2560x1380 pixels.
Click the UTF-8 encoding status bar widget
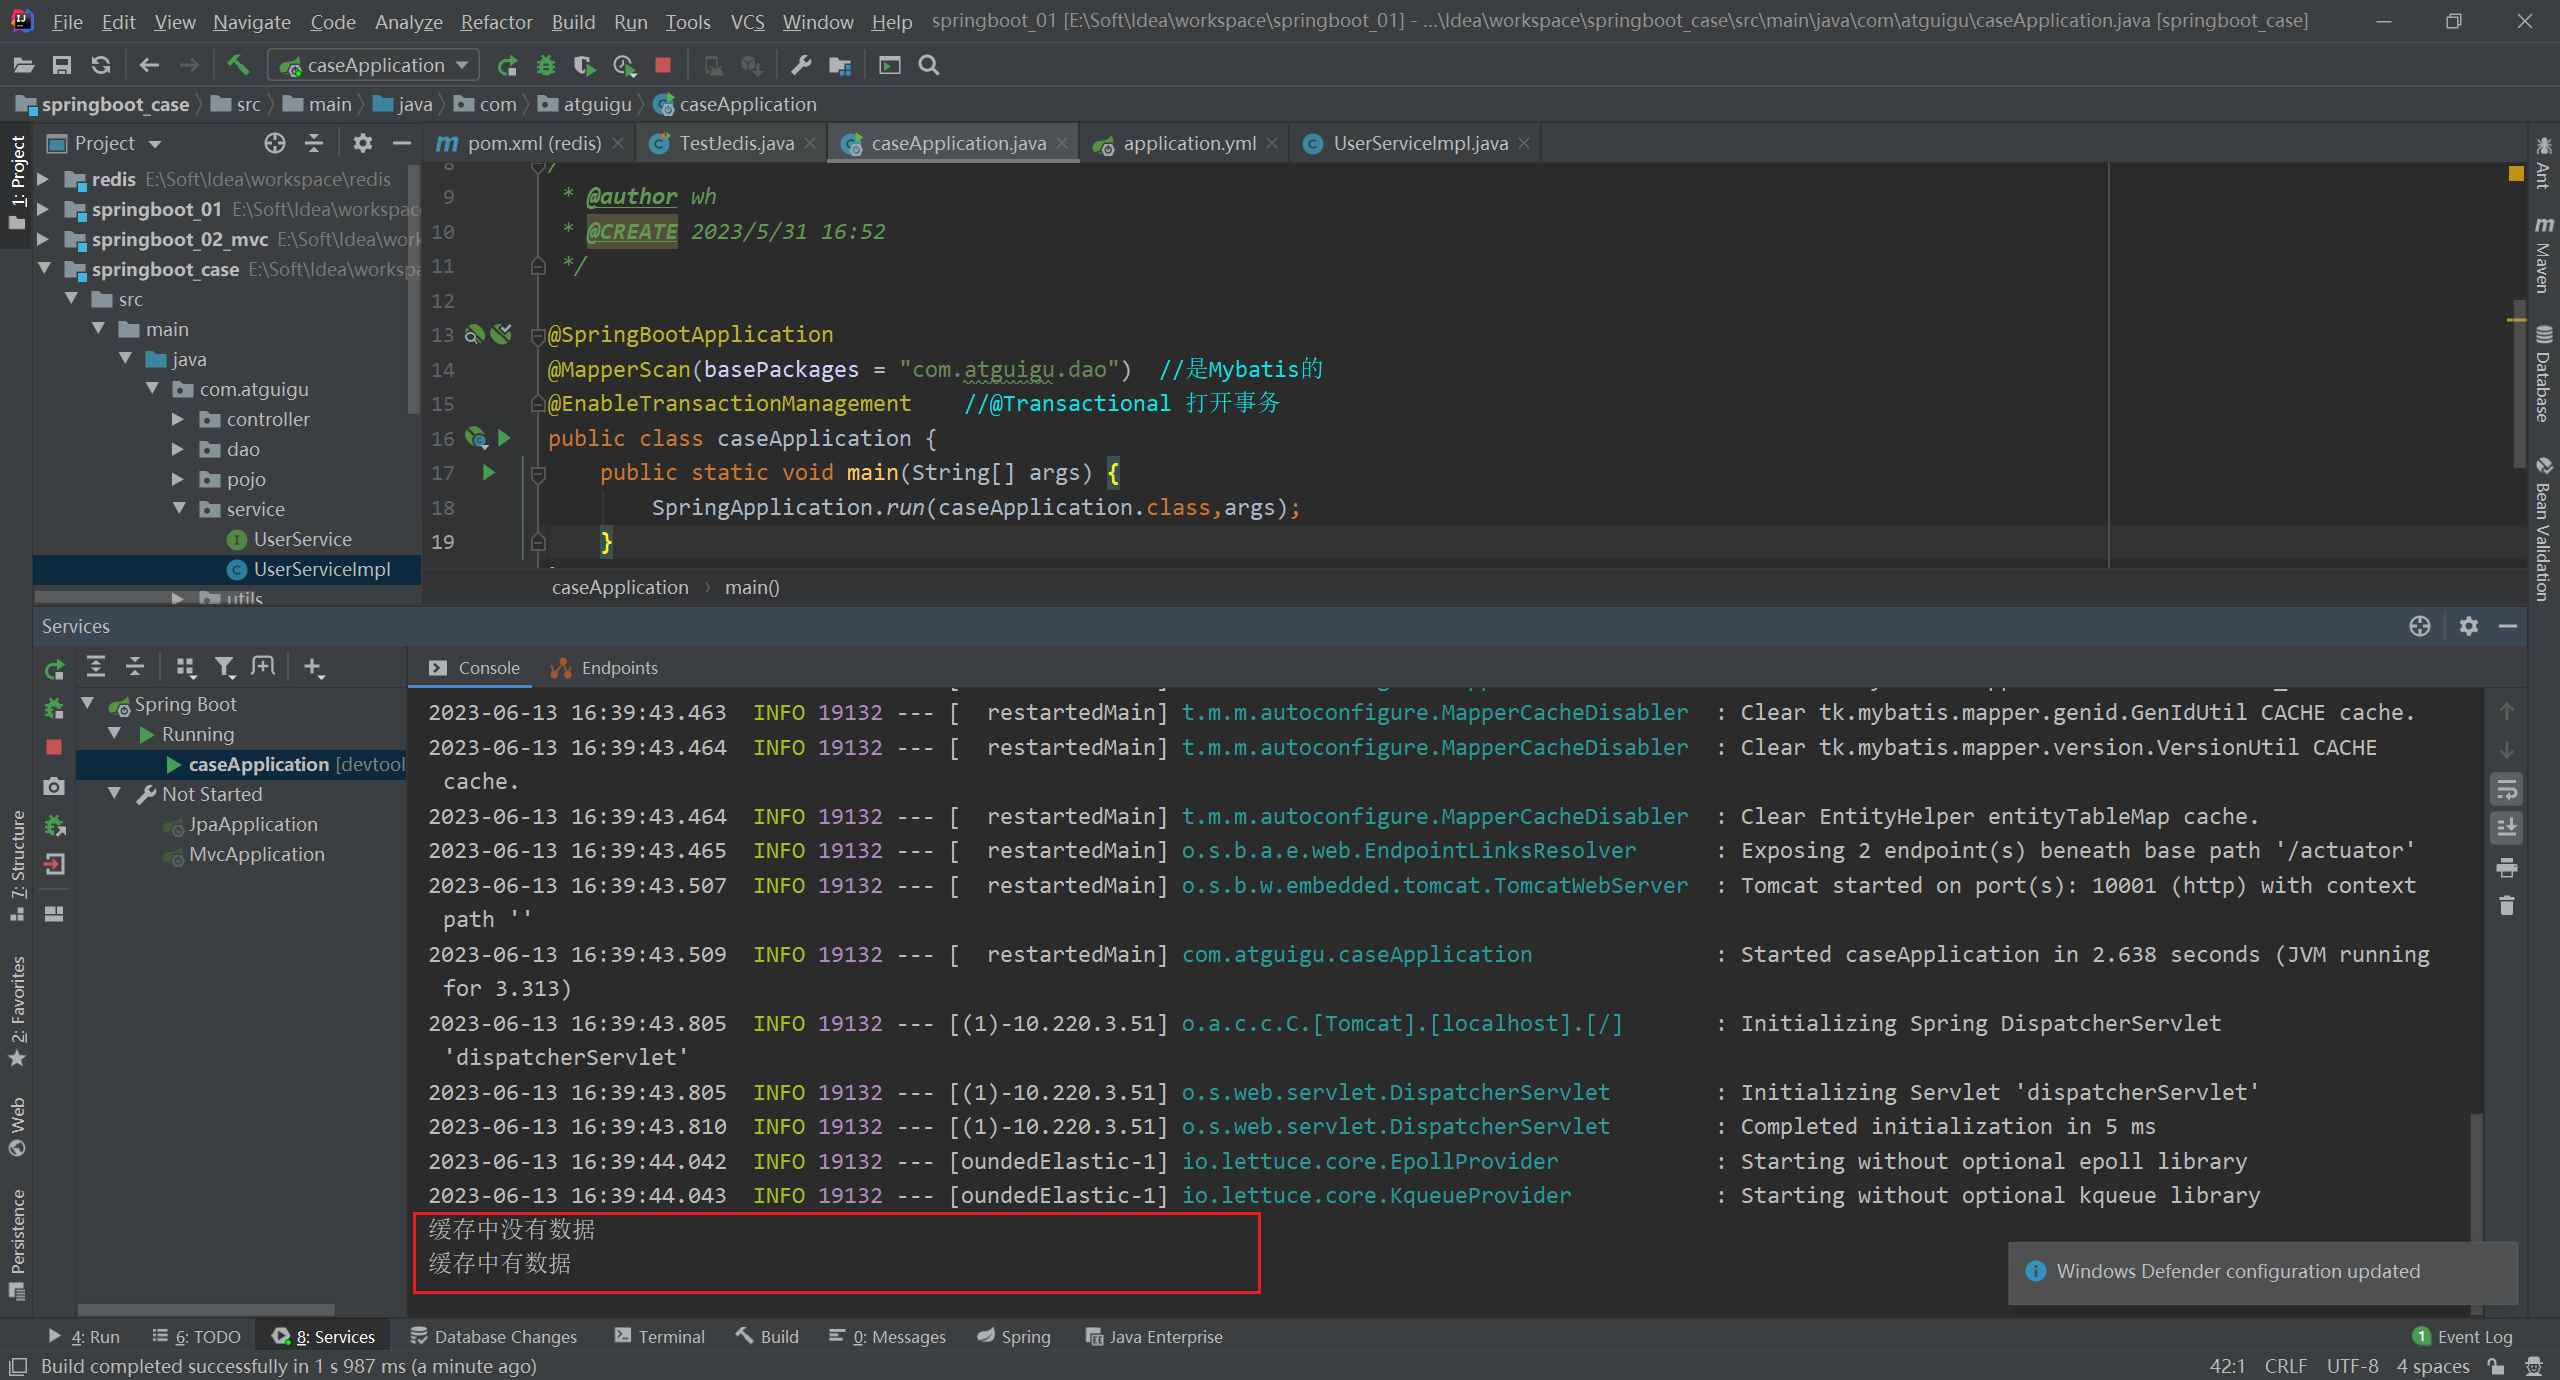[x=2352, y=1366]
